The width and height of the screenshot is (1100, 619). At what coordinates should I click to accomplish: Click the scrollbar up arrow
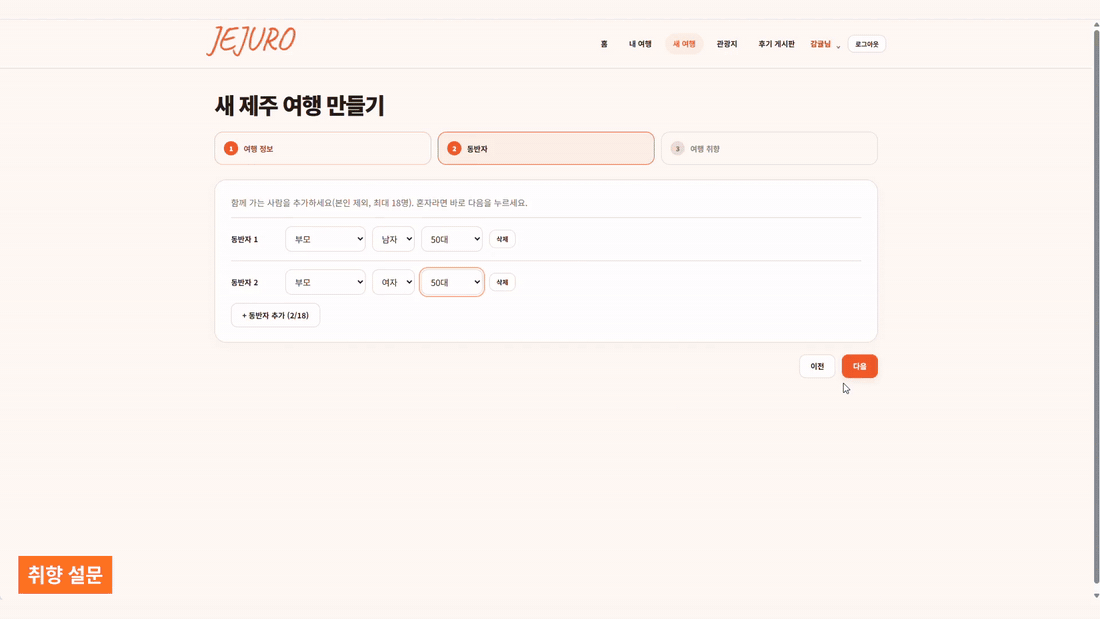click(x=1096, y=25)
